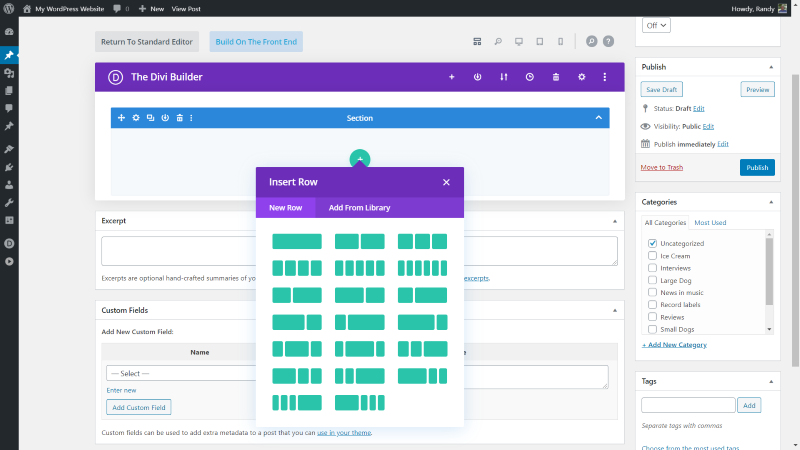The width and height of the screenshot is (800, 450).
Task: Open the Pages sidebar icon
Action: [9, 91]
